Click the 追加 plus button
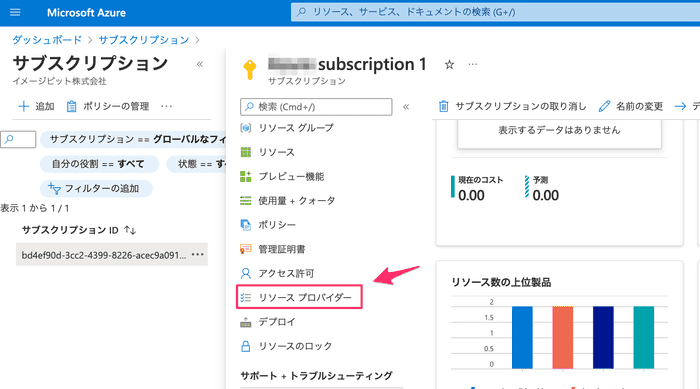The image size is (700, 389). pyautogui.click(x=36, y=106)
